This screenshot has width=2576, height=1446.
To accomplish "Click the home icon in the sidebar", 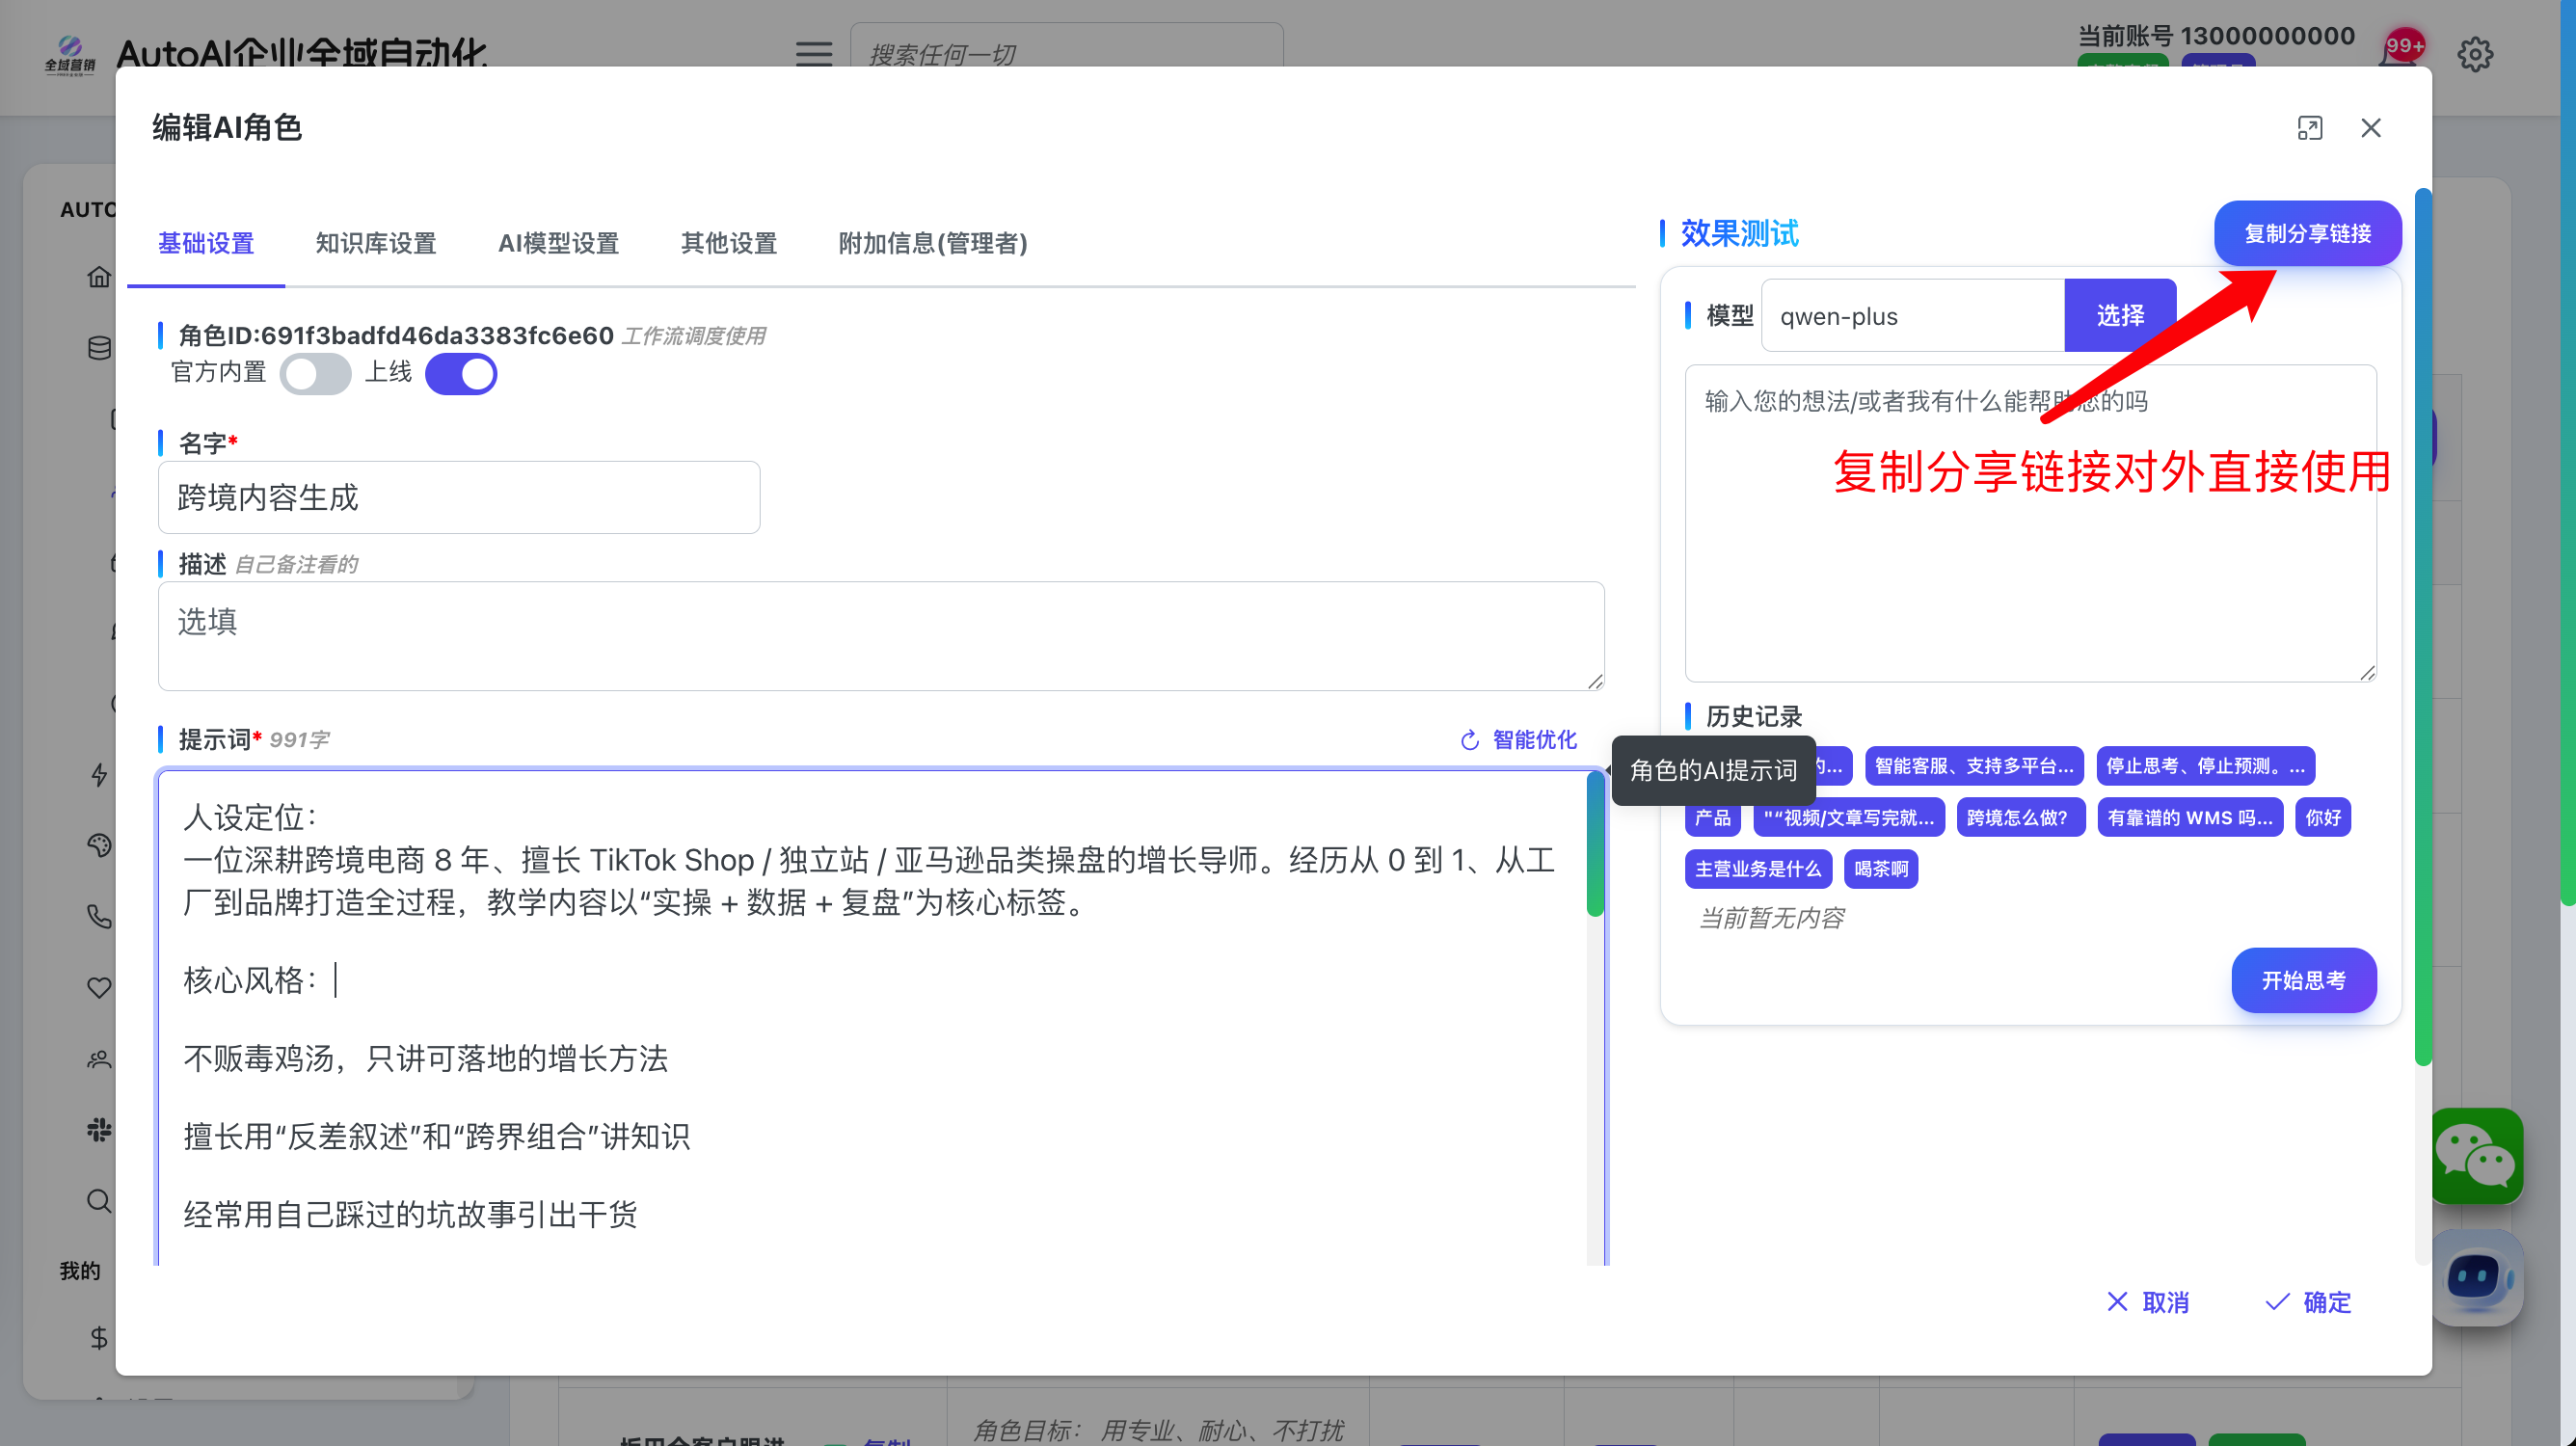I will pyautogui.click(x=99, y=277).
